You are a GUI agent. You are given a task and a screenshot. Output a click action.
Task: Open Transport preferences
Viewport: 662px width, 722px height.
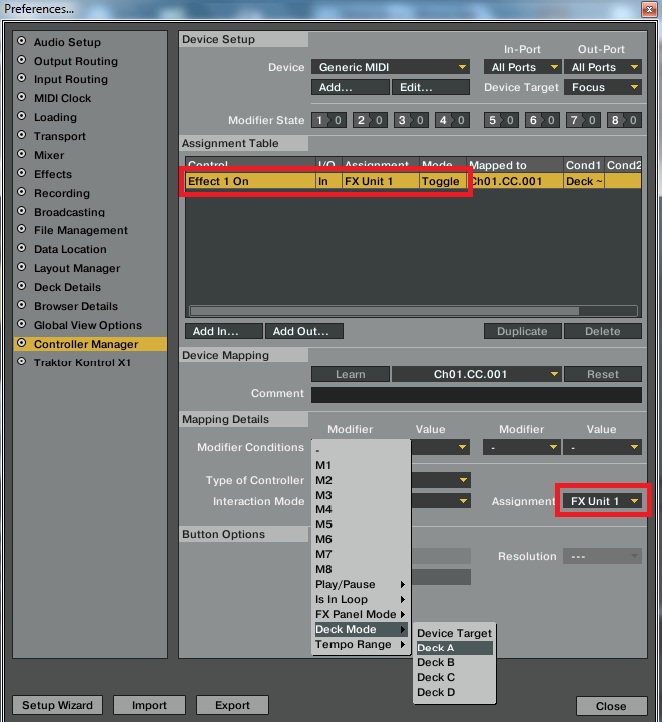coord(59,136)
